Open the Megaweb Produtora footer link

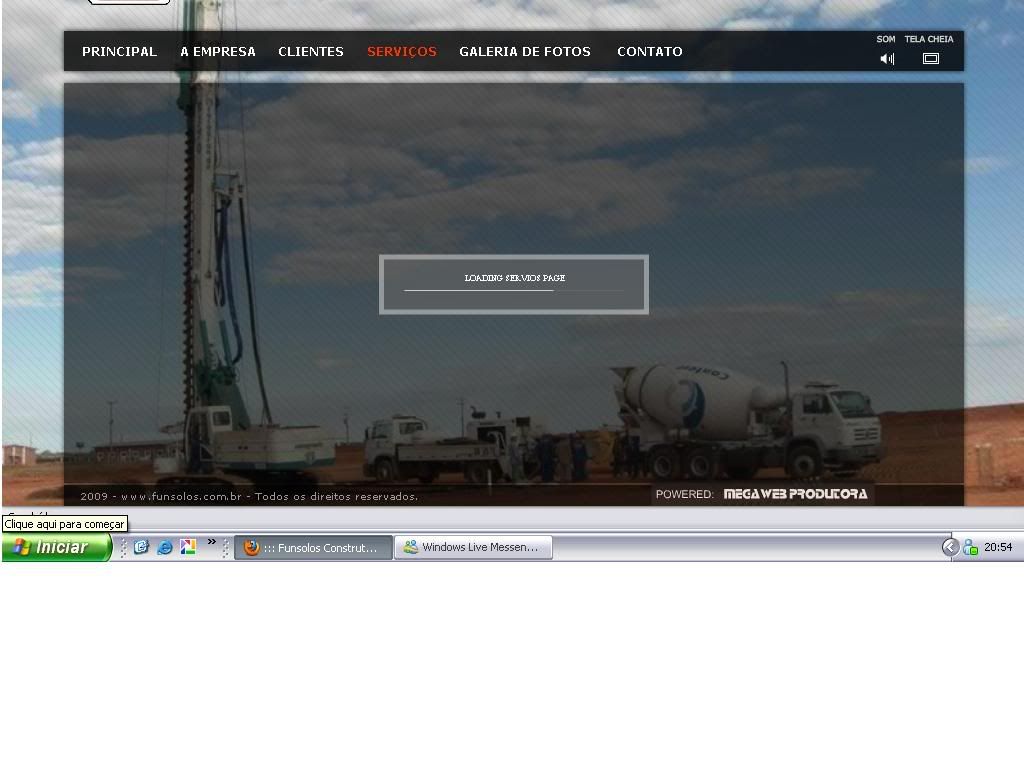pyautogui.click(x=795, y=494)
